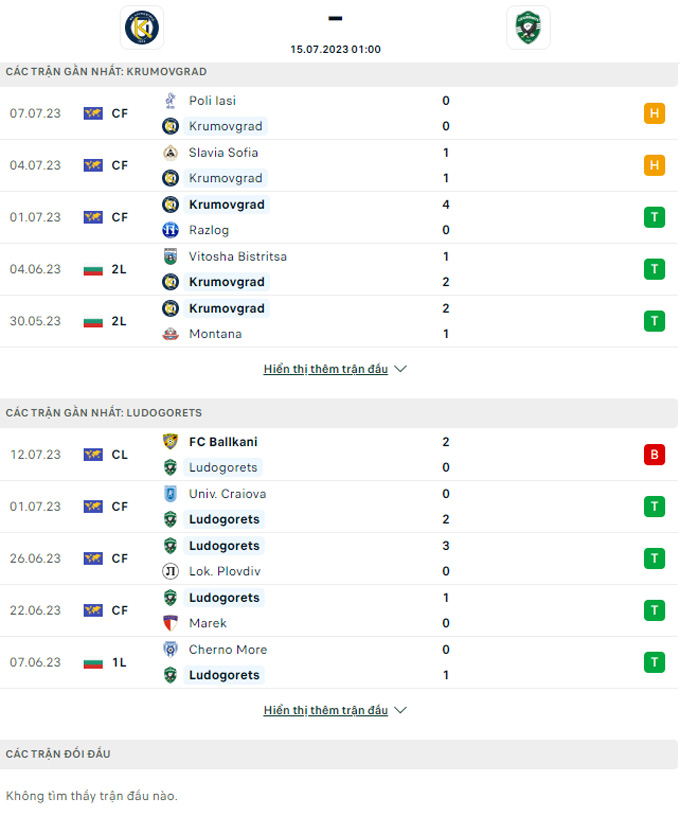680x816 pixels.
Task: Select the CÁC TRẬN GẦN NHẤT: LUDOGORETS header
Action: 105,412
